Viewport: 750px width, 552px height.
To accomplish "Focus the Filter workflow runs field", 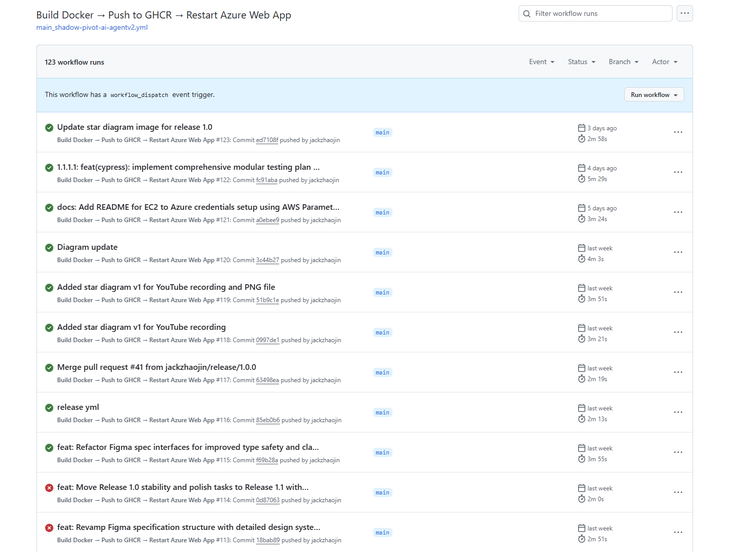I will click(x=595, y=13).
